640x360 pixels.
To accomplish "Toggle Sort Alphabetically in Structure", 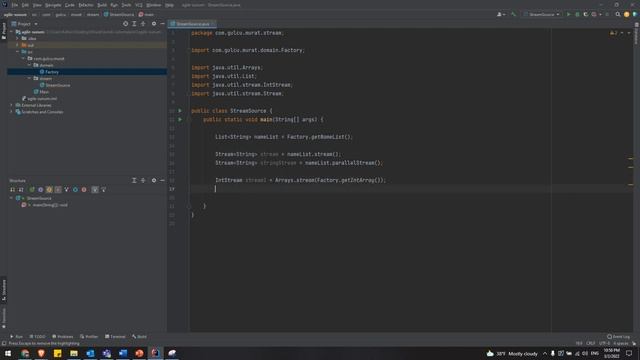I will 21,190.
